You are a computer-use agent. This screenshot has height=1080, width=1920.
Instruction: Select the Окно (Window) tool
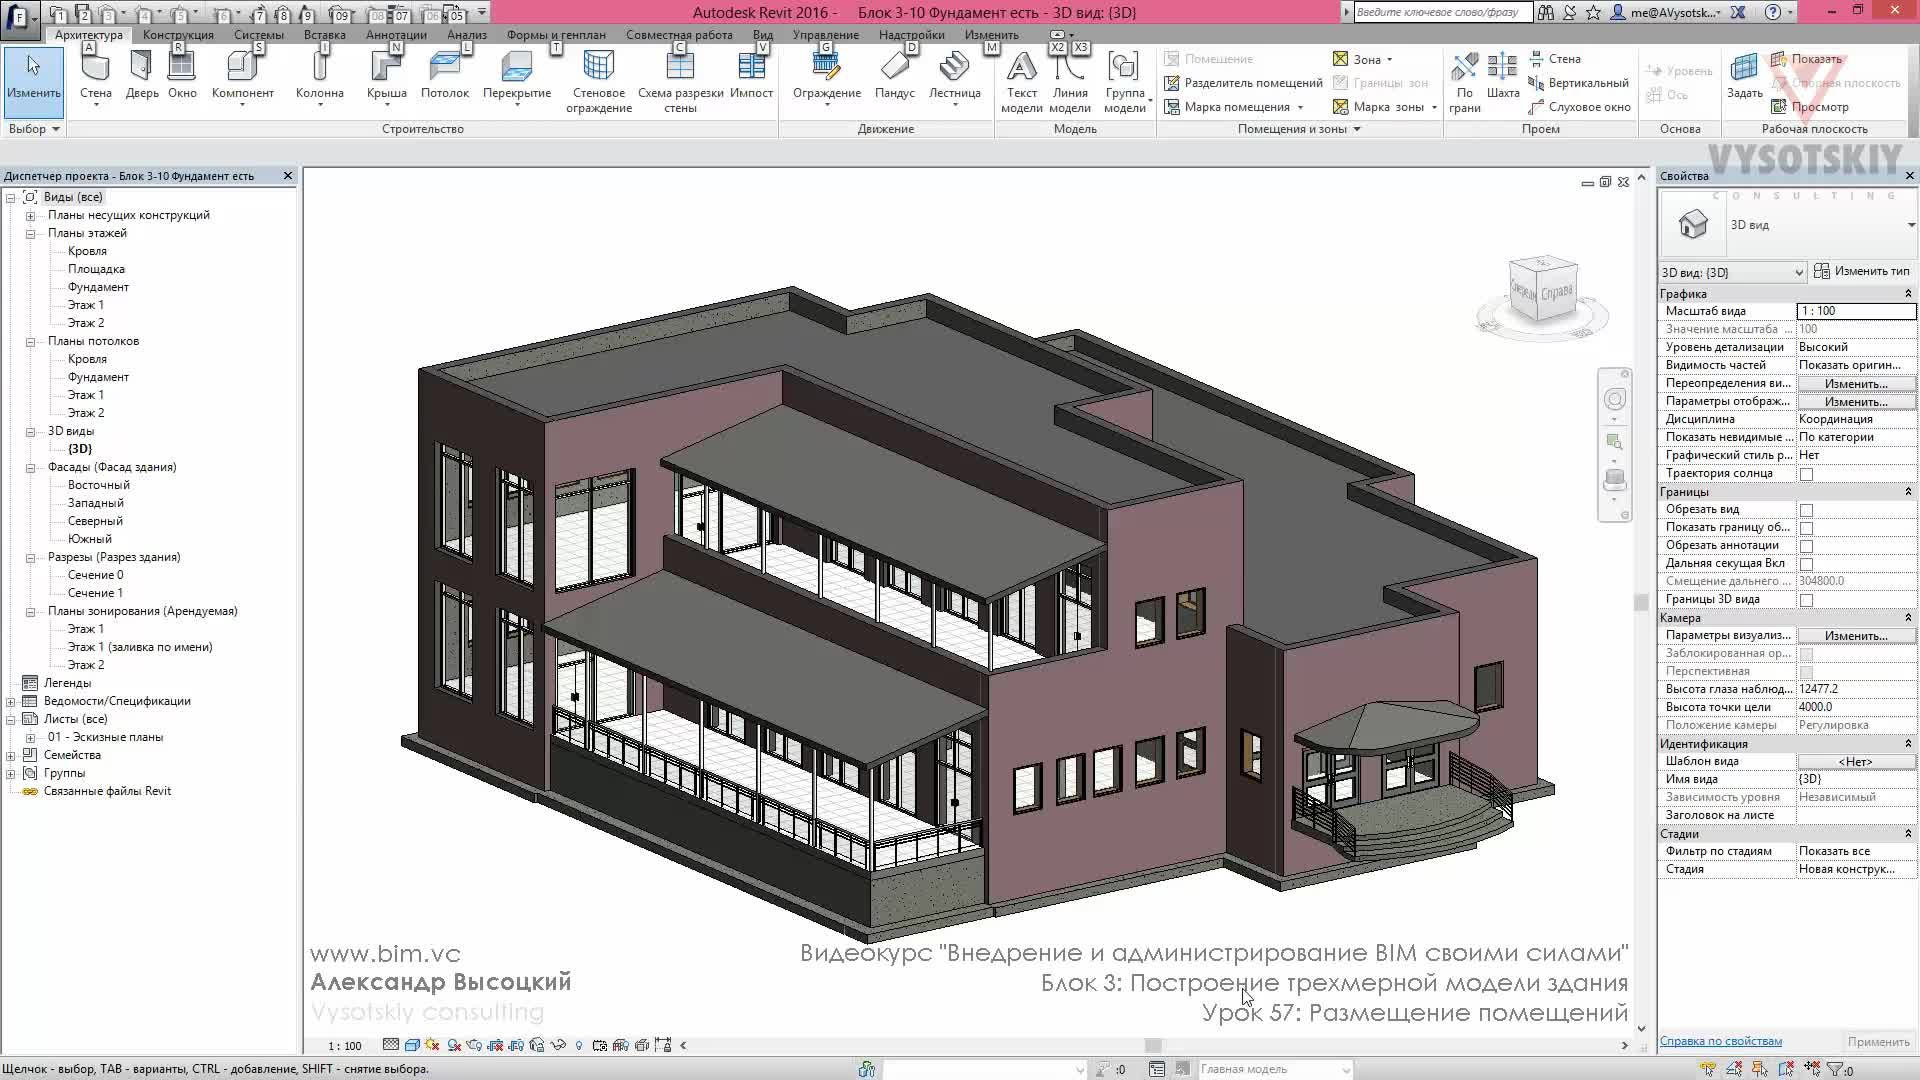point(182,76)
